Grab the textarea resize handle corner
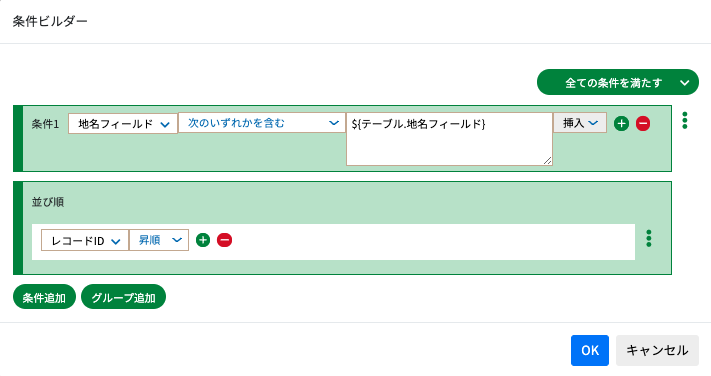The image size is (711, 376). (548, 160)
